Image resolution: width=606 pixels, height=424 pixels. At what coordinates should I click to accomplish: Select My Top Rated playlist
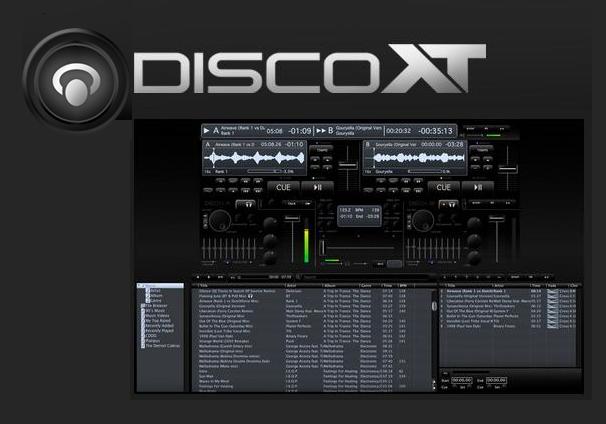157,320
